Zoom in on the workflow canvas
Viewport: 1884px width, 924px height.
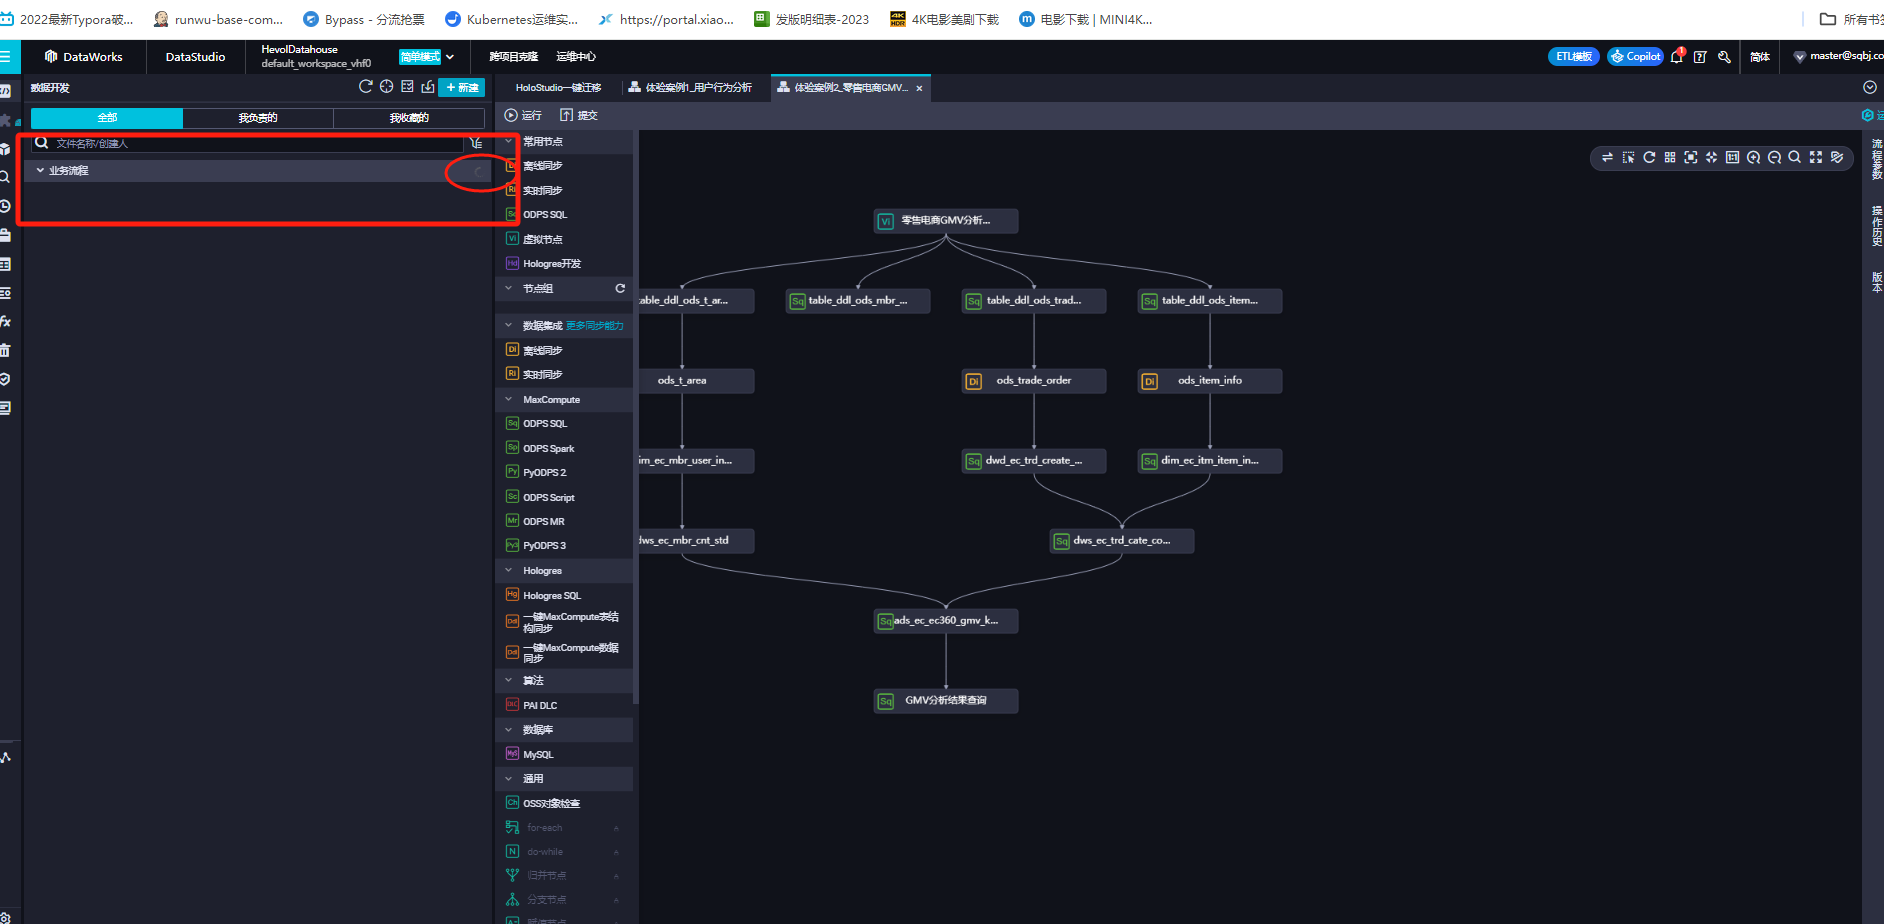pyautogui.click(x=1753, y=157)
